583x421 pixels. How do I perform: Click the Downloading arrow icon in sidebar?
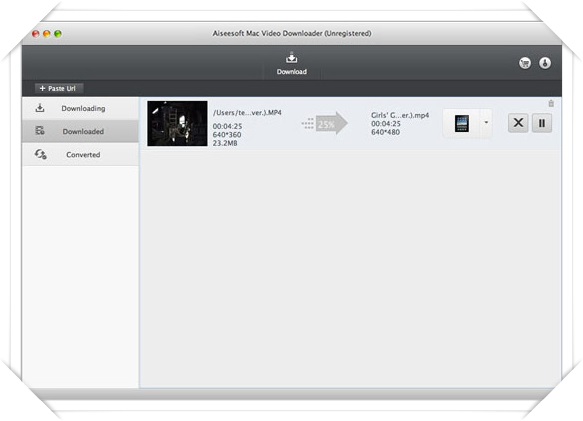[40, 108]
